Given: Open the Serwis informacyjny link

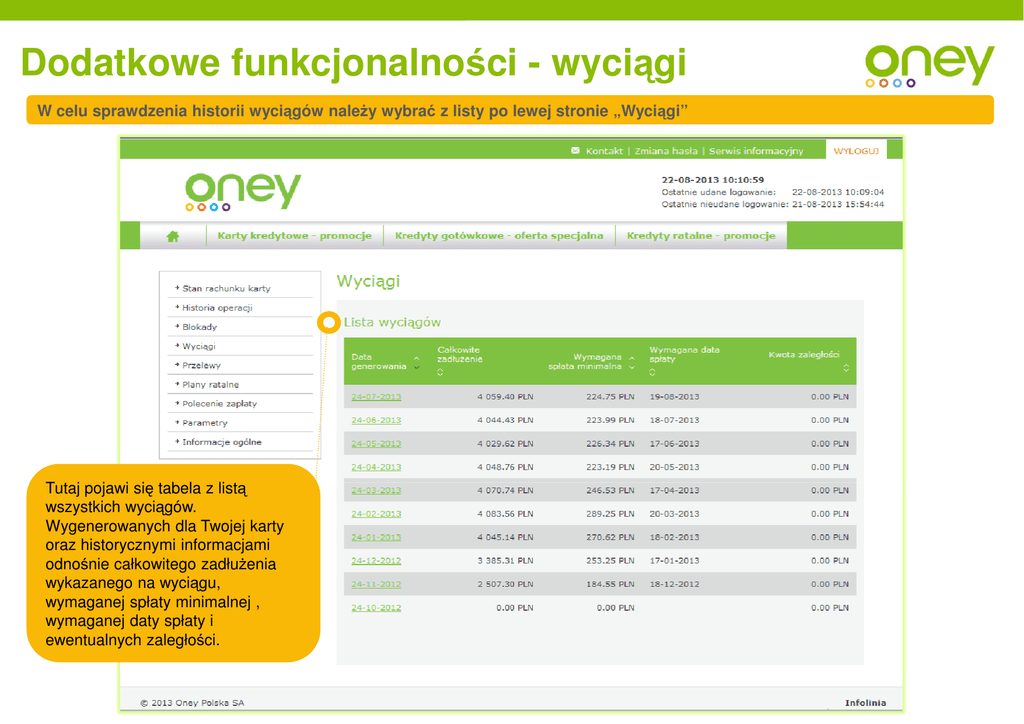Looking at the screenshot, I should tap(756, 151).
